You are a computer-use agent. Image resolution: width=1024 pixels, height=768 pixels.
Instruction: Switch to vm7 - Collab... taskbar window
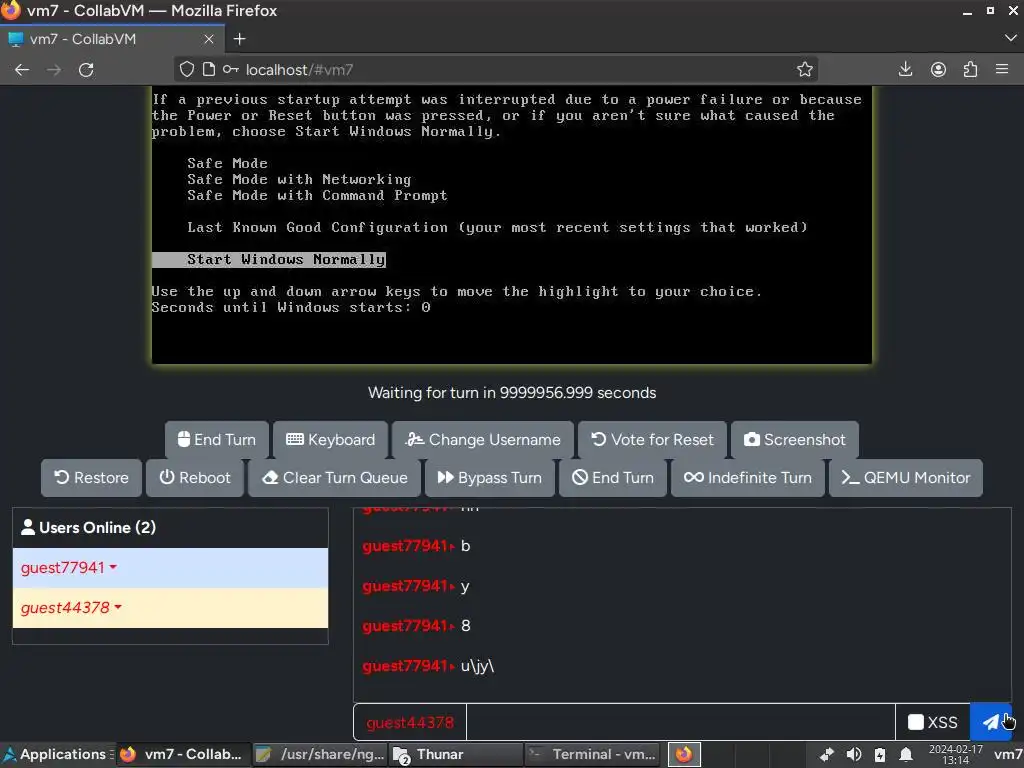click(x=184, y=754)
